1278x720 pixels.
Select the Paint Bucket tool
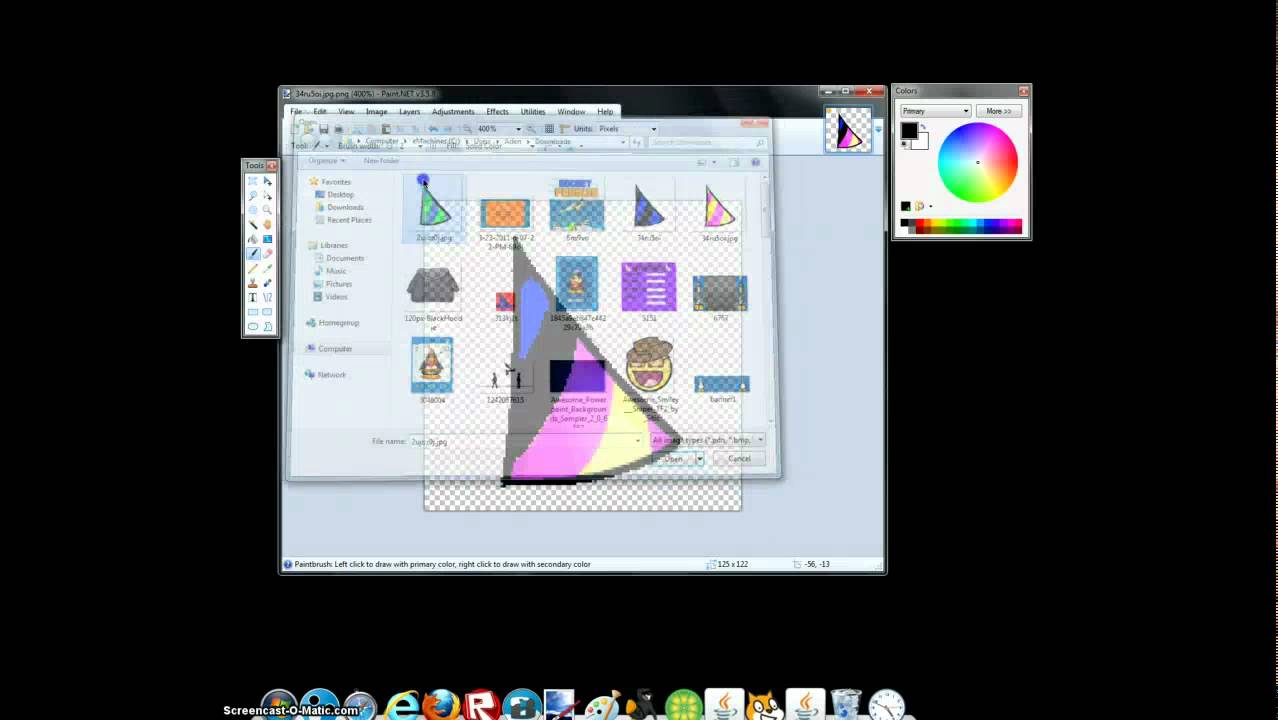(252, 239)
